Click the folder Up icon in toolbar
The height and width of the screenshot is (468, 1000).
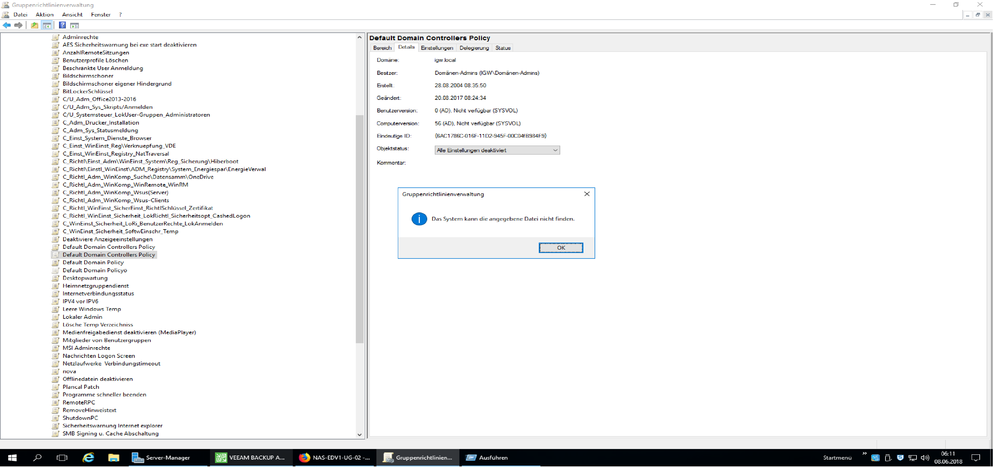pos(34,25)
